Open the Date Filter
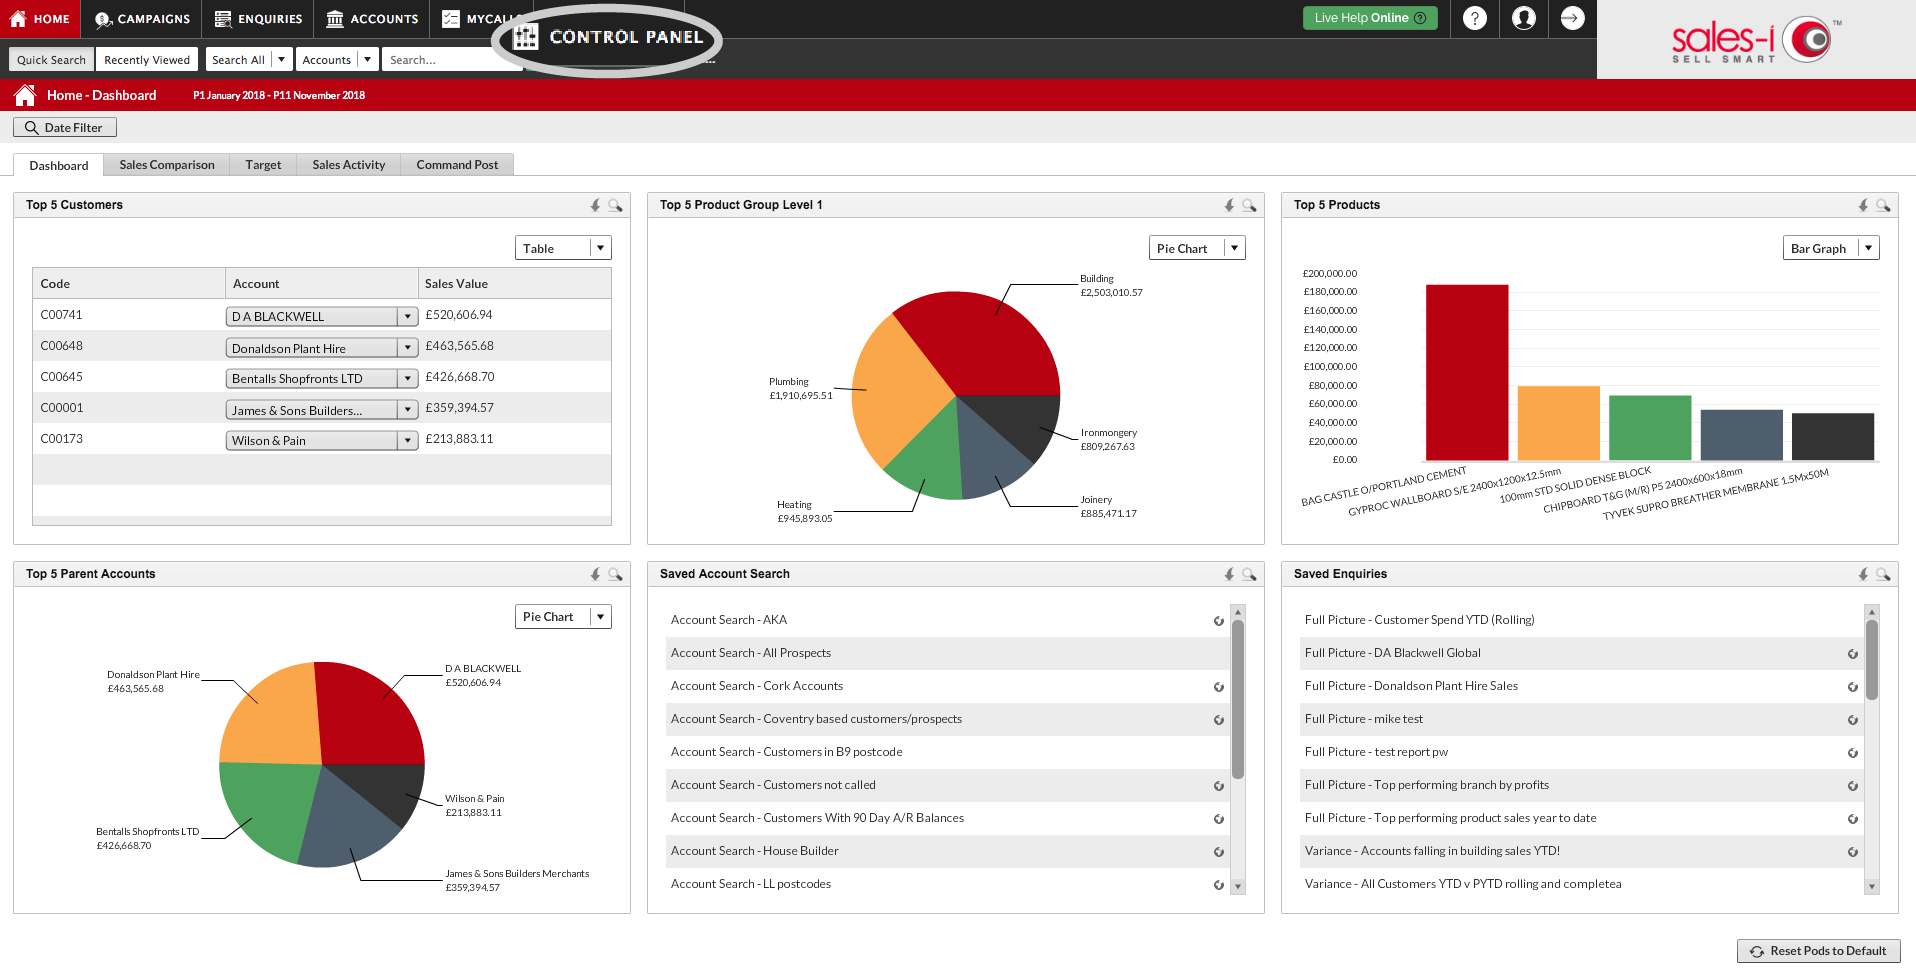Viewport: 1916px width, 976px height. 65,128
